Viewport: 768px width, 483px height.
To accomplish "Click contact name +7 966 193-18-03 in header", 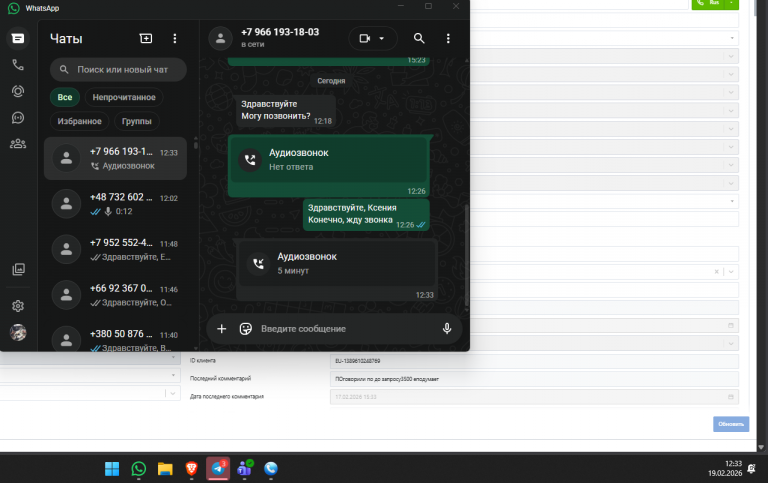I will click(280, 32).
